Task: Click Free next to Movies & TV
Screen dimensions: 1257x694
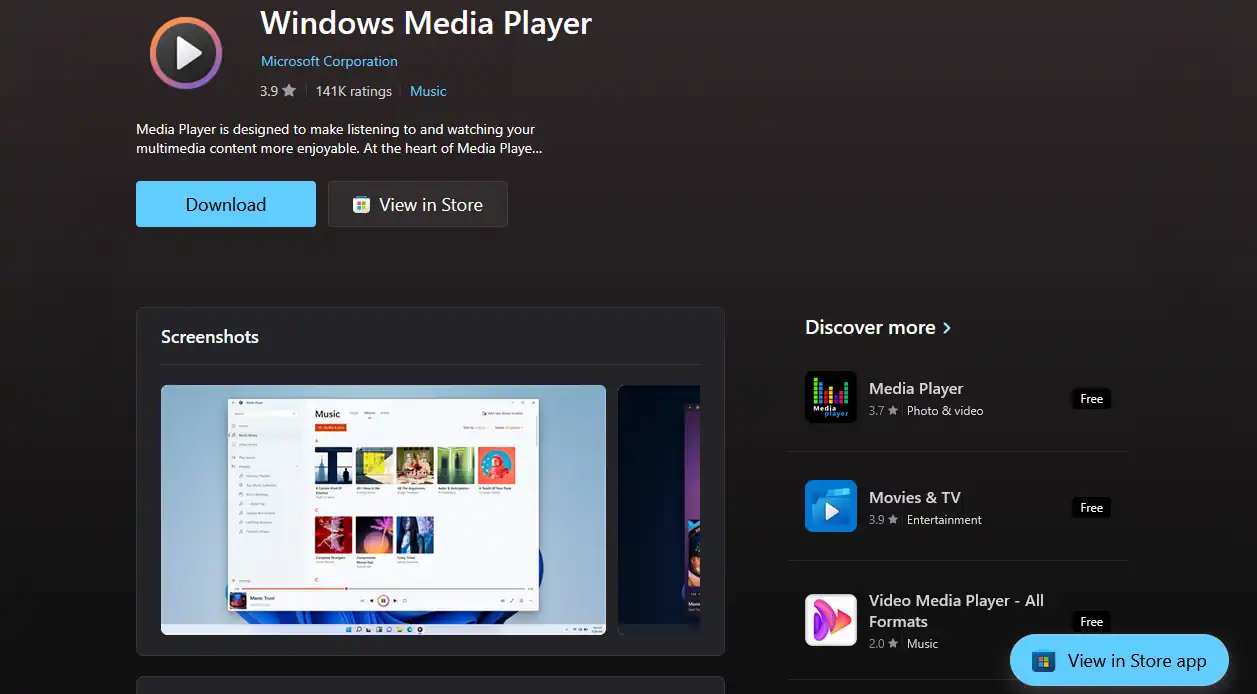Action: (x=1090, y=507)
